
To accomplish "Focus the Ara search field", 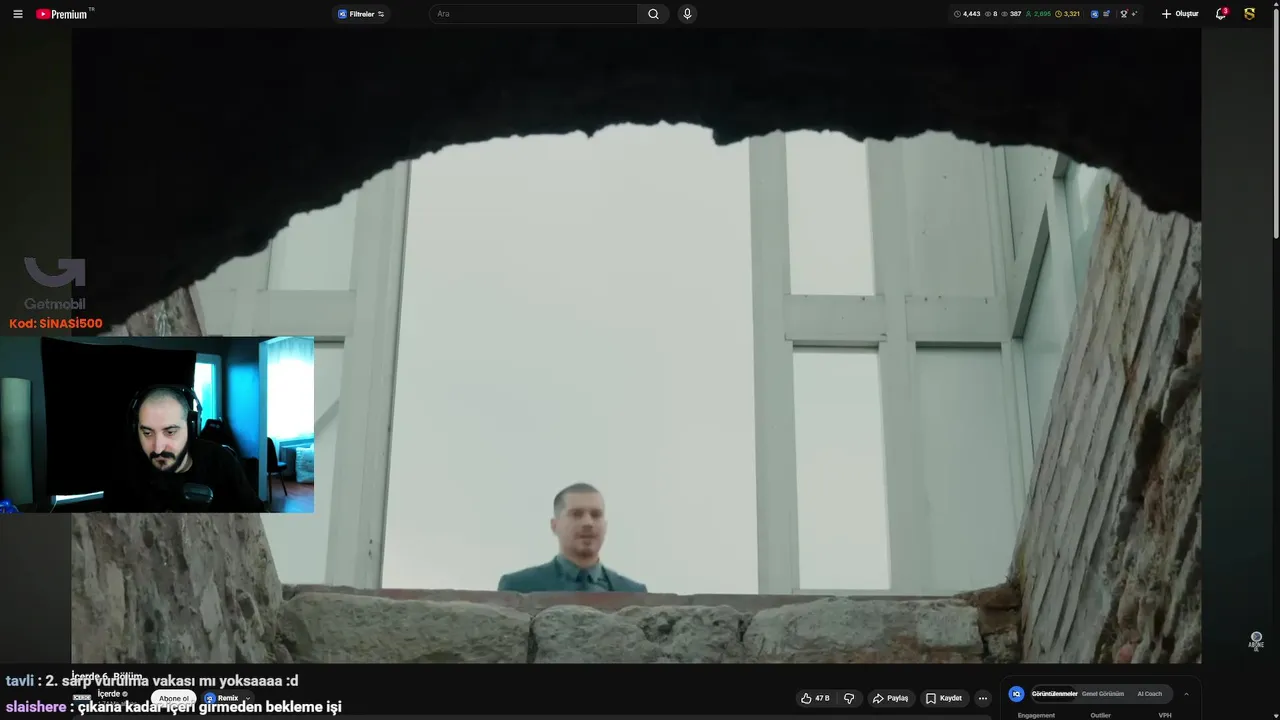I will click(535, 14).
